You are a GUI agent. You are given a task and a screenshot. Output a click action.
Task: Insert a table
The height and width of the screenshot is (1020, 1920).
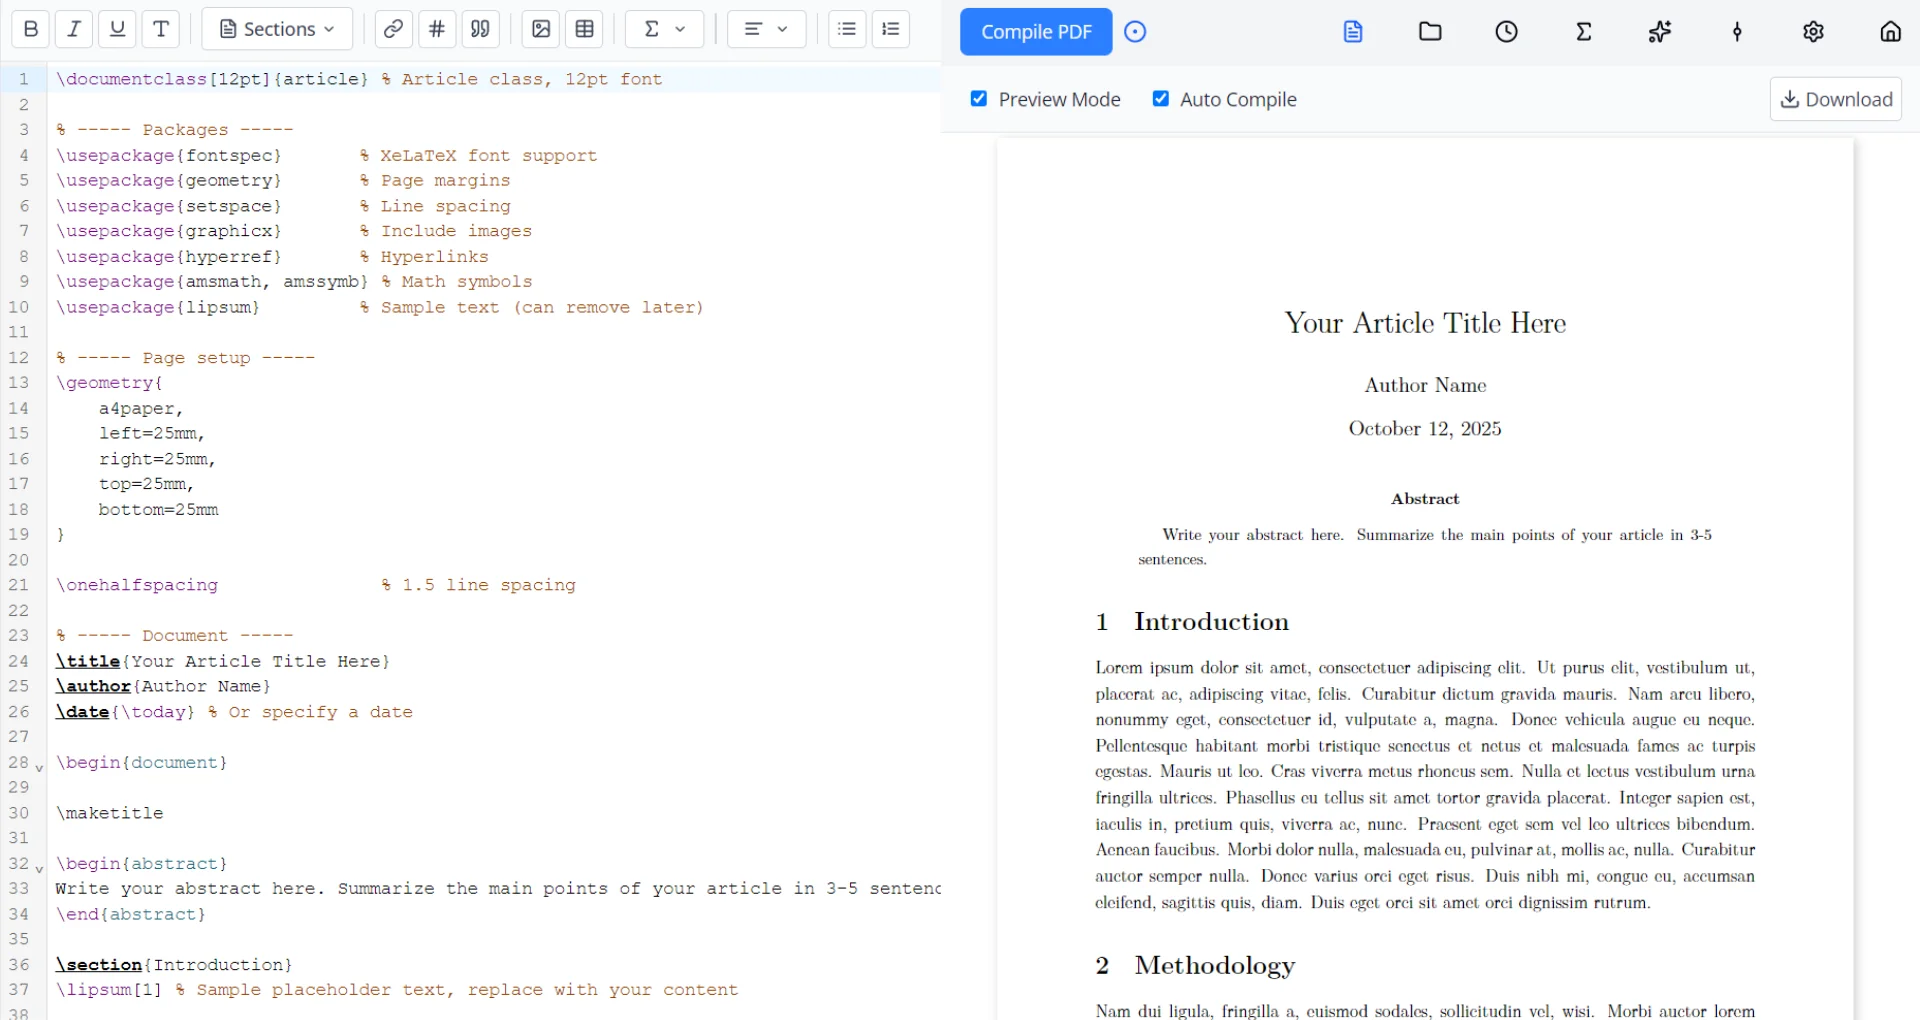coord(585,29)
